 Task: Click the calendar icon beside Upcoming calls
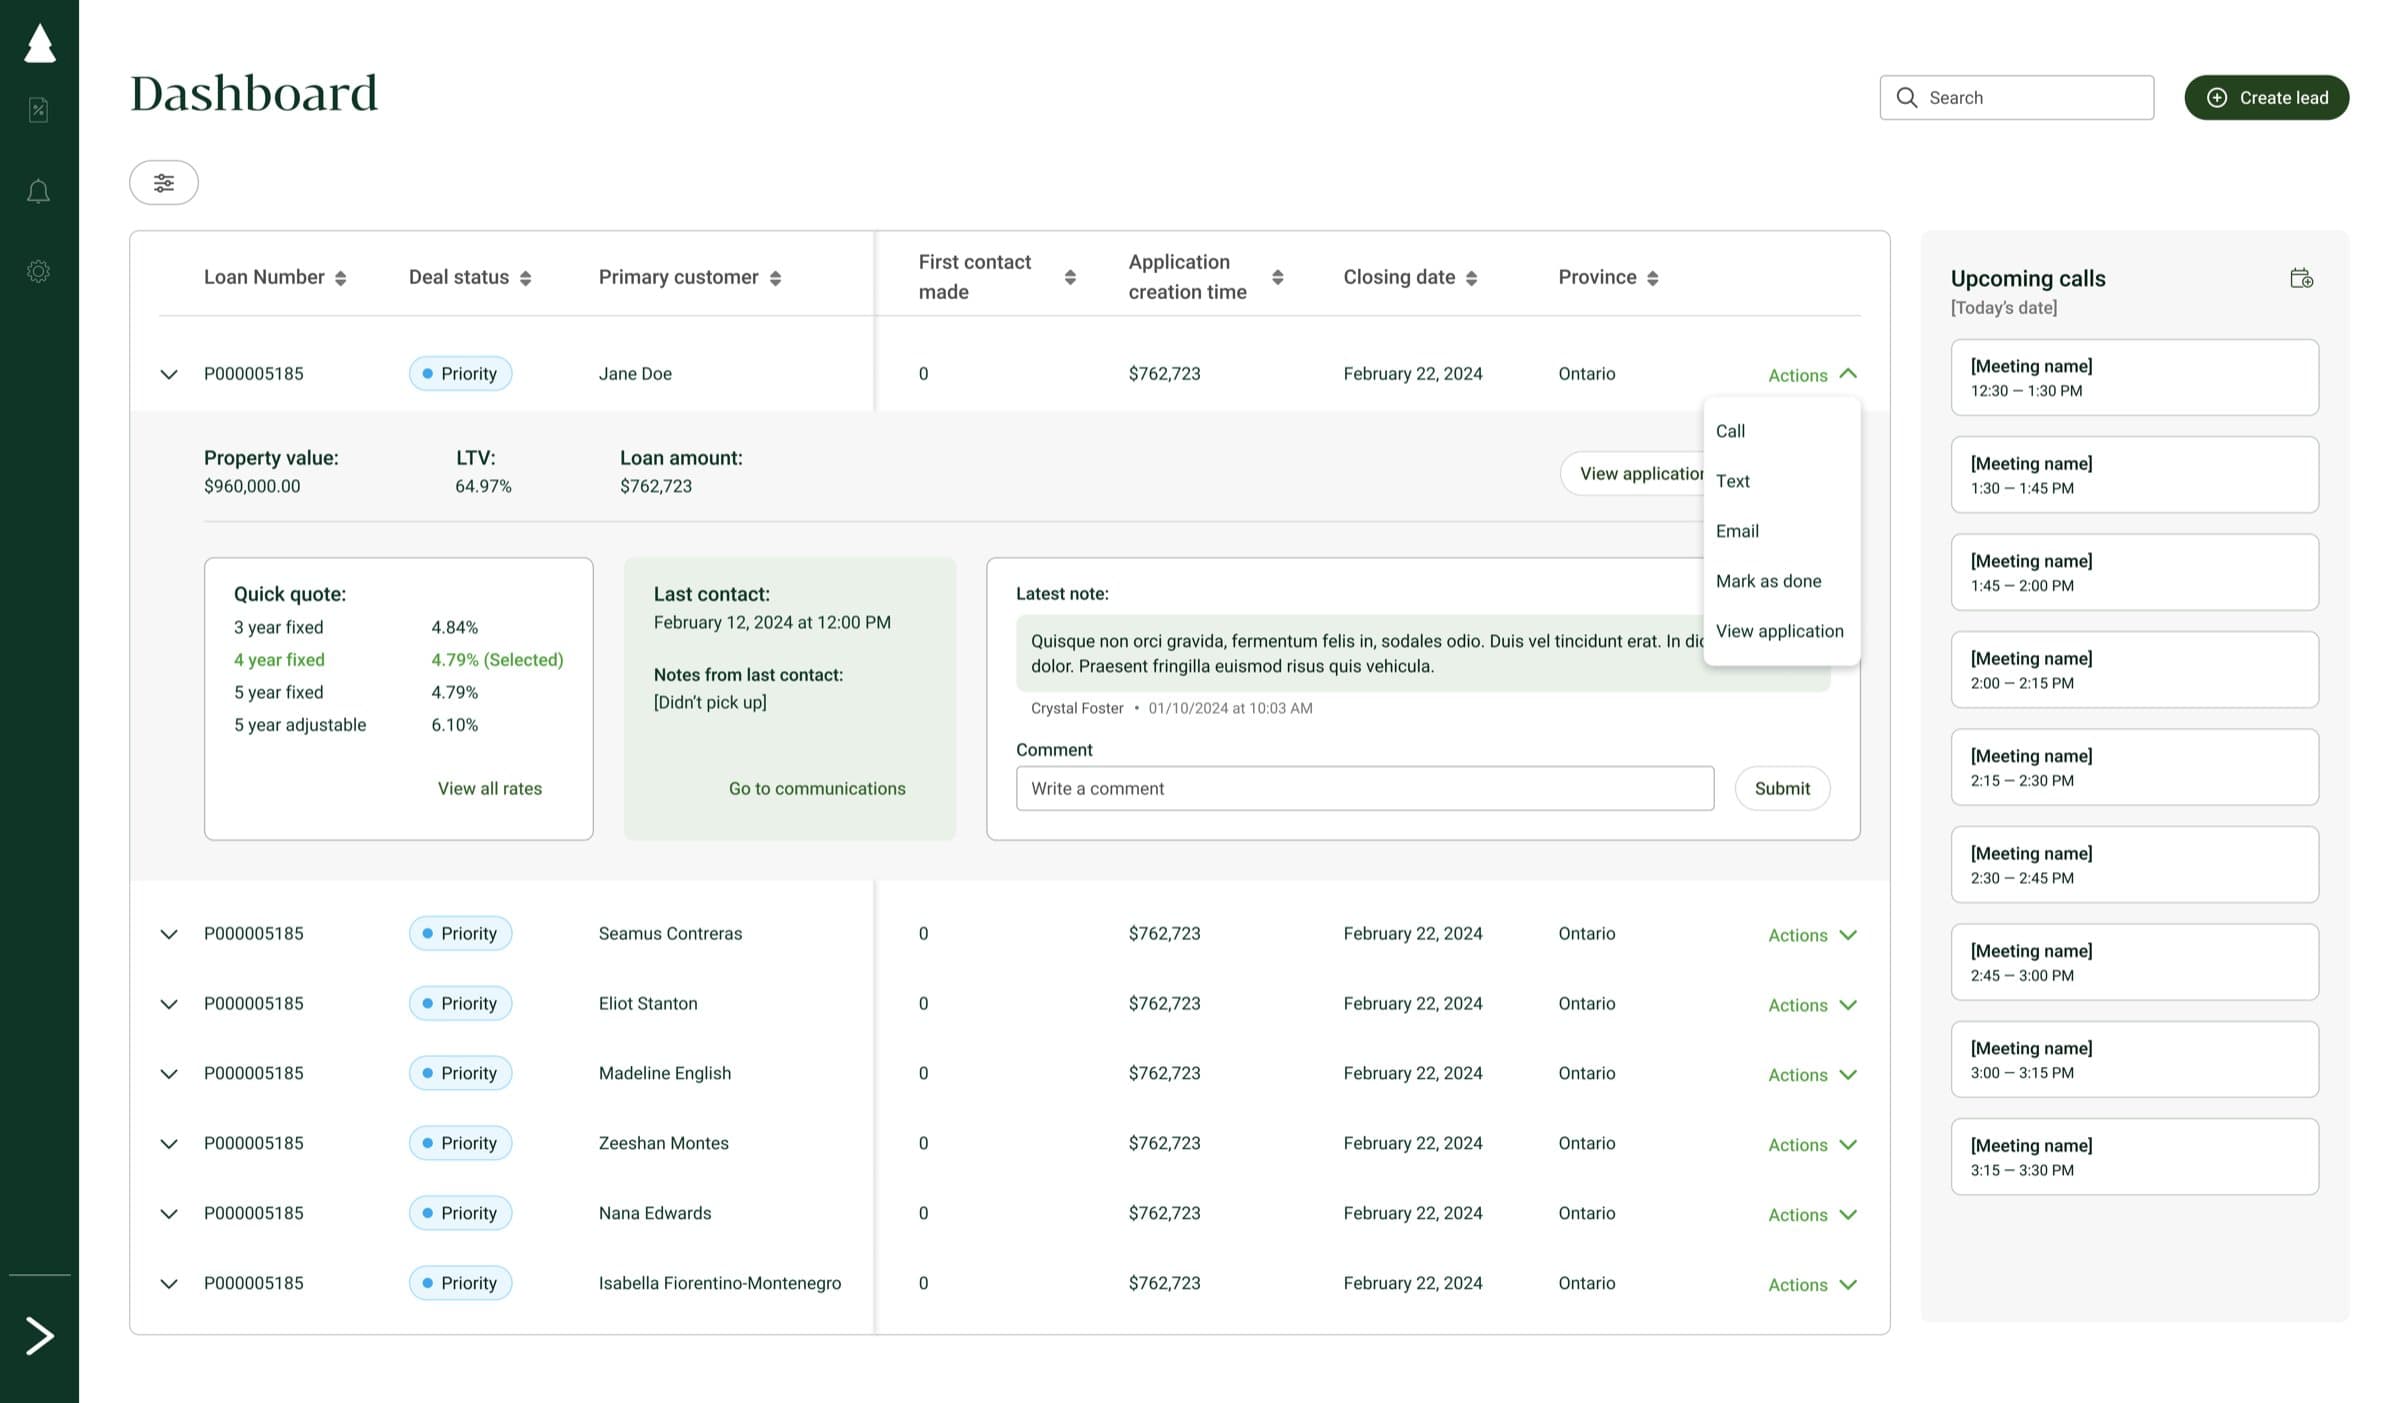pyautogui.click(x=2303, y=278)
